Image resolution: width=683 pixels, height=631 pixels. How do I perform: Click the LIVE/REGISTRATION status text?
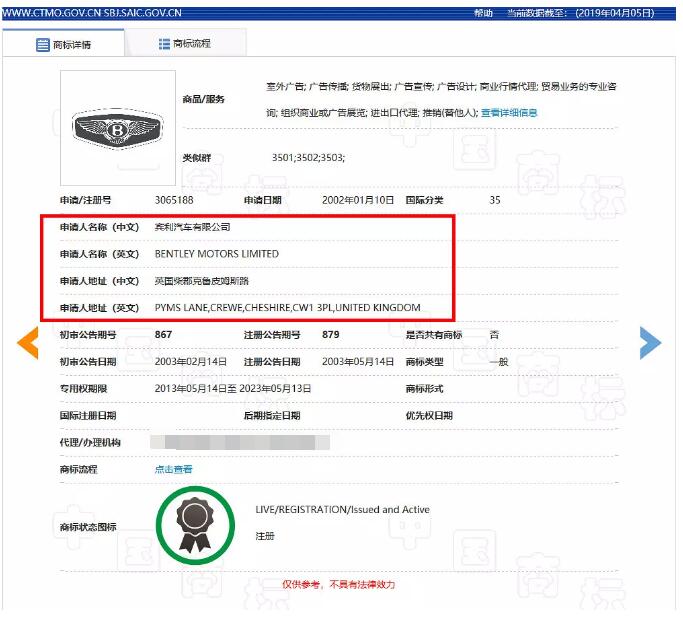coord(342,510)
